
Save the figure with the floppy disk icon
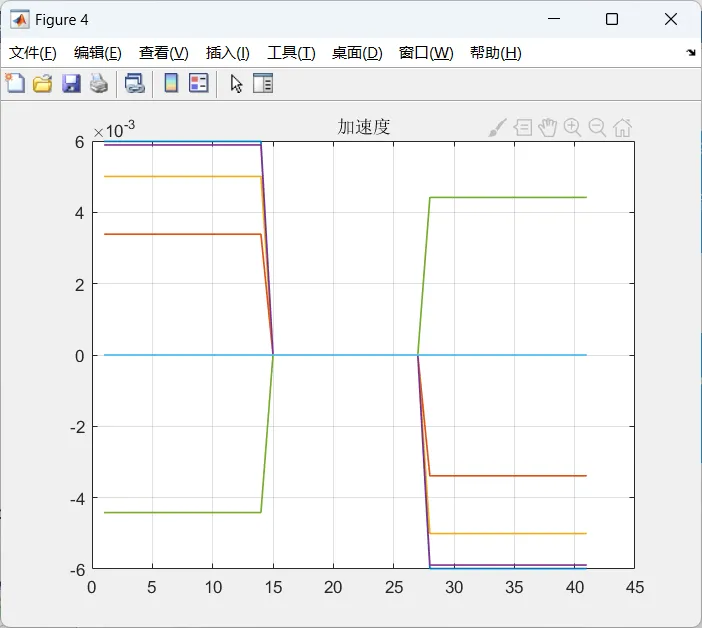(71, 84)
